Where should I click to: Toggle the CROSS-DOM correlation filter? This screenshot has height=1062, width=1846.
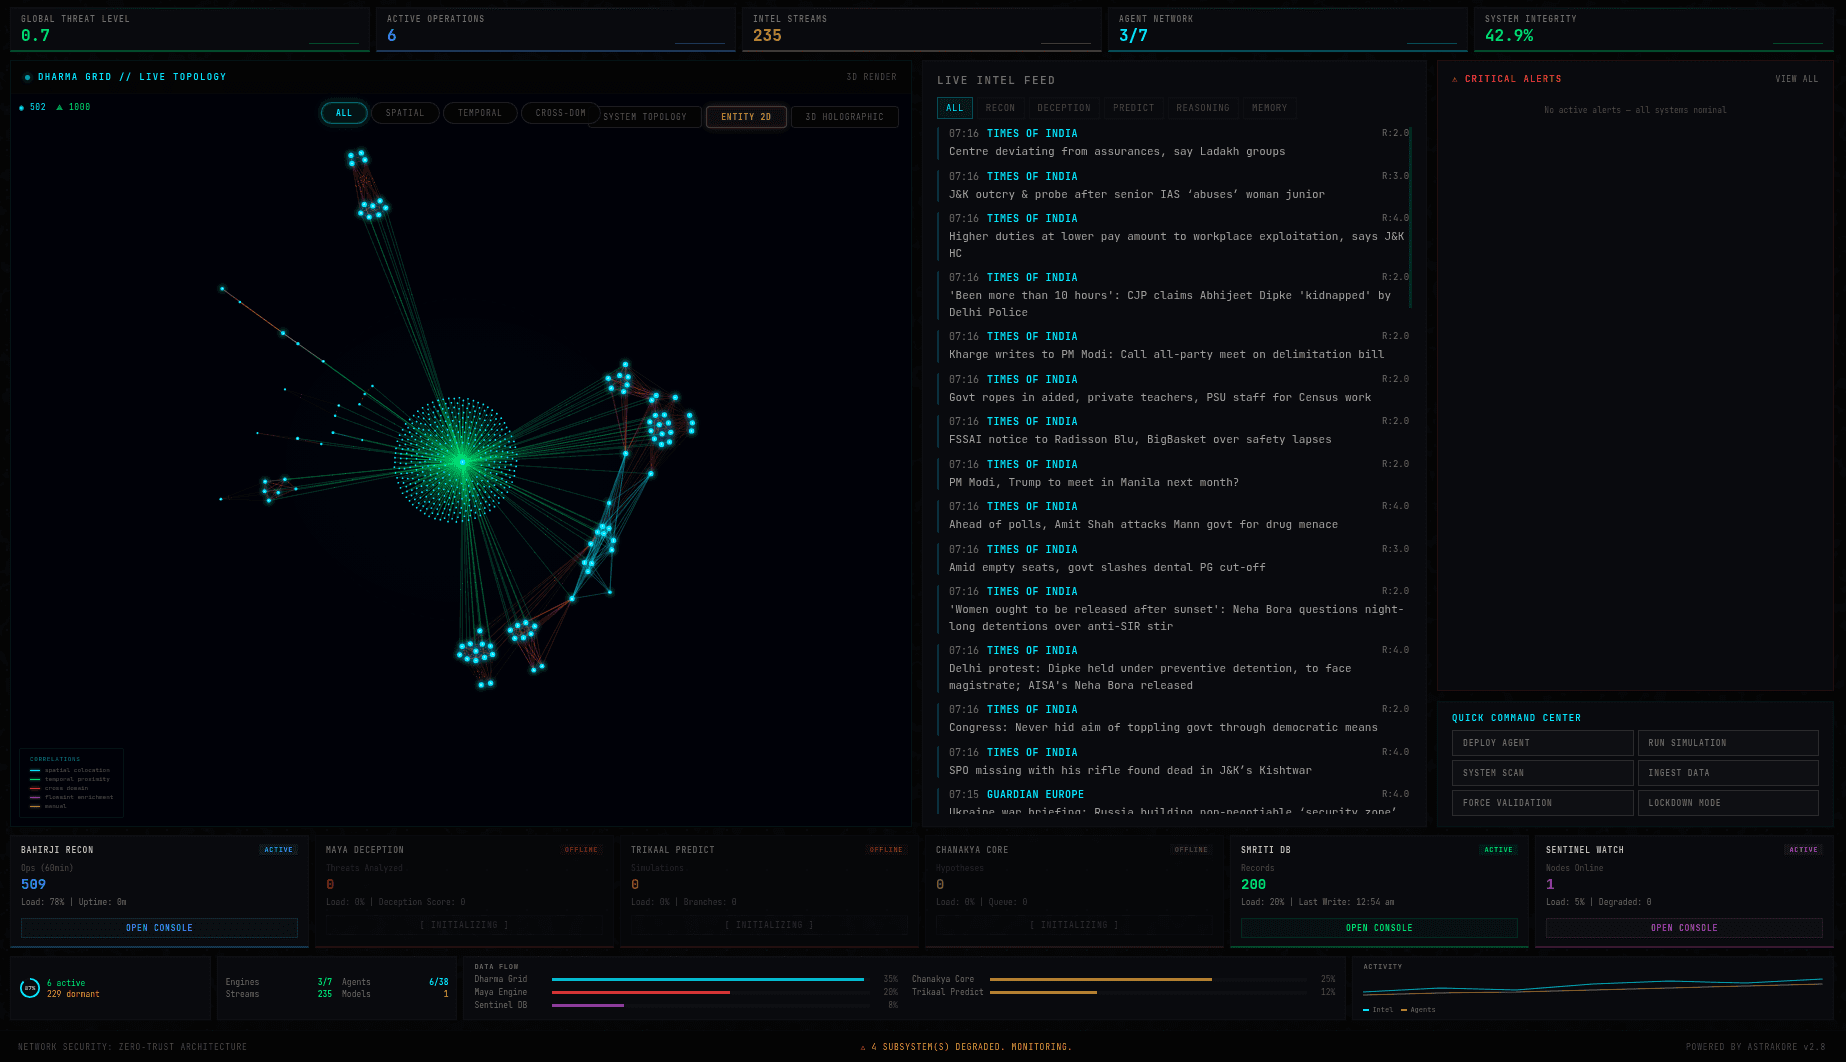click(560, 113)
